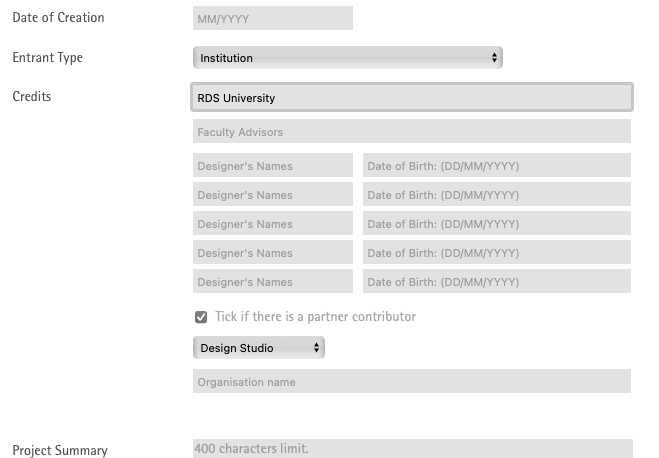Click the fourth Designer's Names field
Image resolution: width=659 pixels, height=458 pixels.
(x=272, y=253)
